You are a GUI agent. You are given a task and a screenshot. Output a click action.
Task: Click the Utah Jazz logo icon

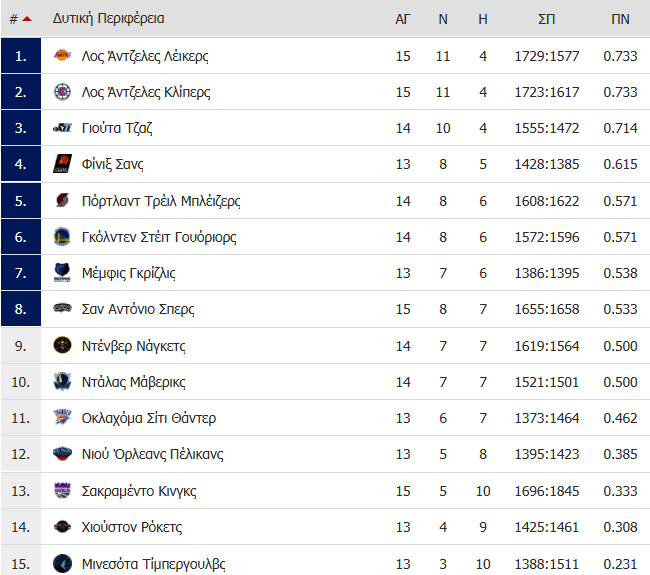62,128
